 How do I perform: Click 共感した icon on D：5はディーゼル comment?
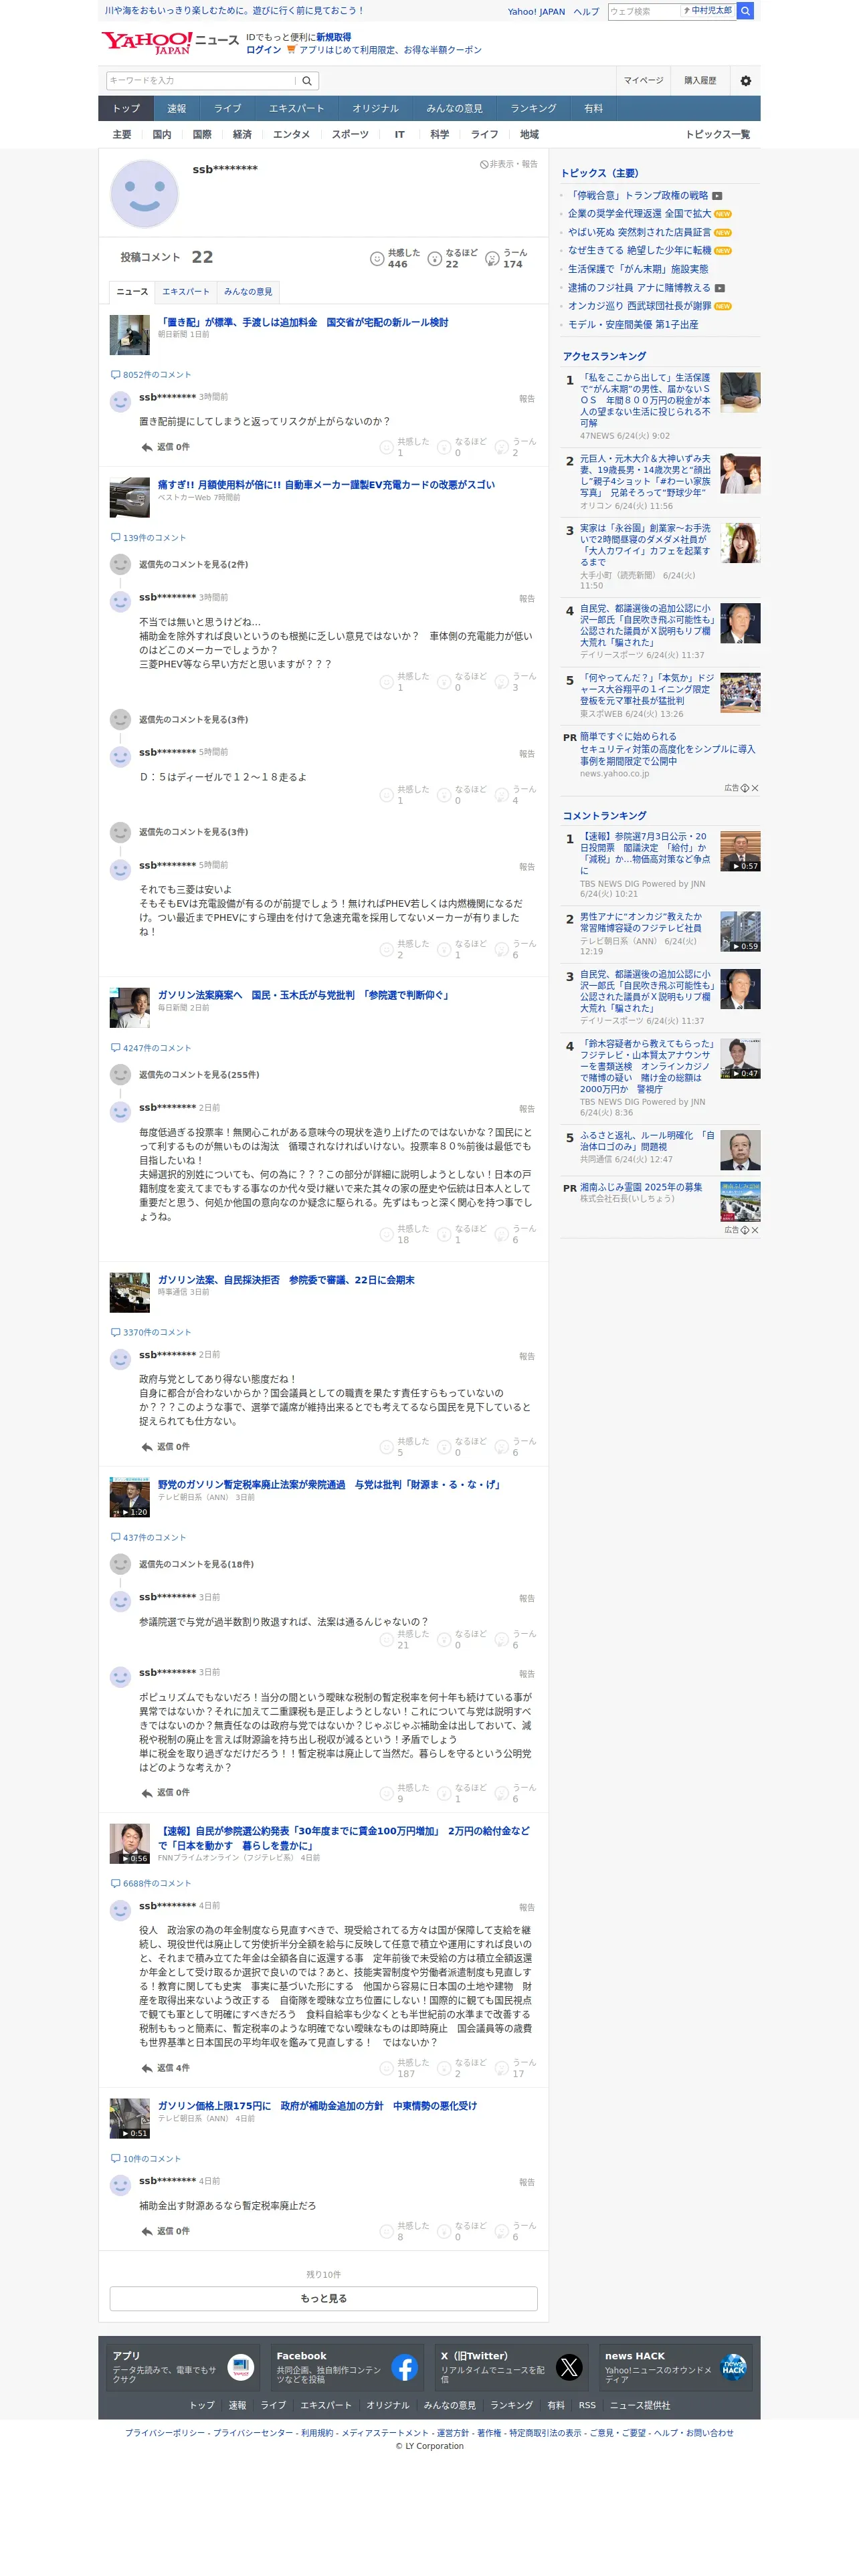tap(387, 795)
